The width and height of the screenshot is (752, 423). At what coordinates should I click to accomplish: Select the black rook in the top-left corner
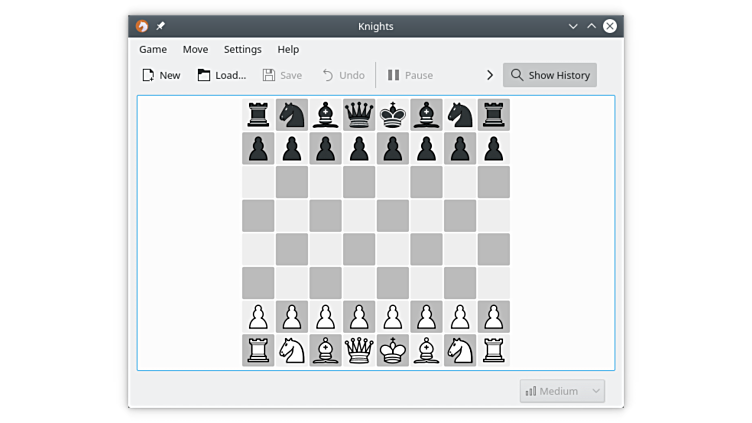(258, 114)
